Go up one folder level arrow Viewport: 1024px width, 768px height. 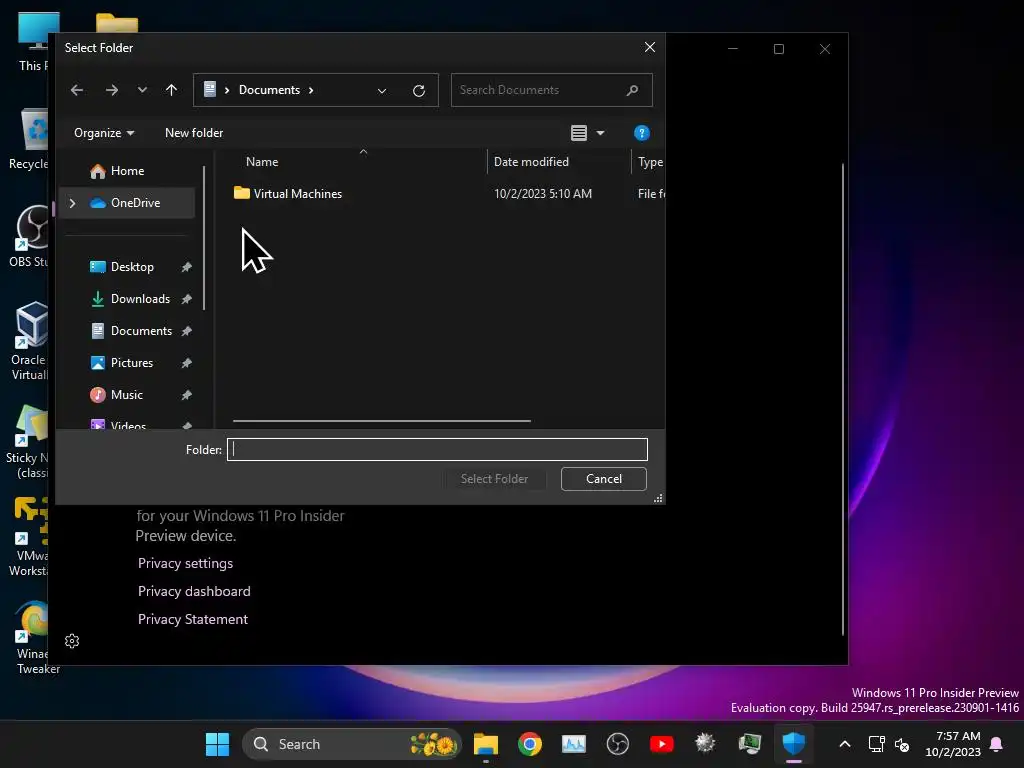171,90
